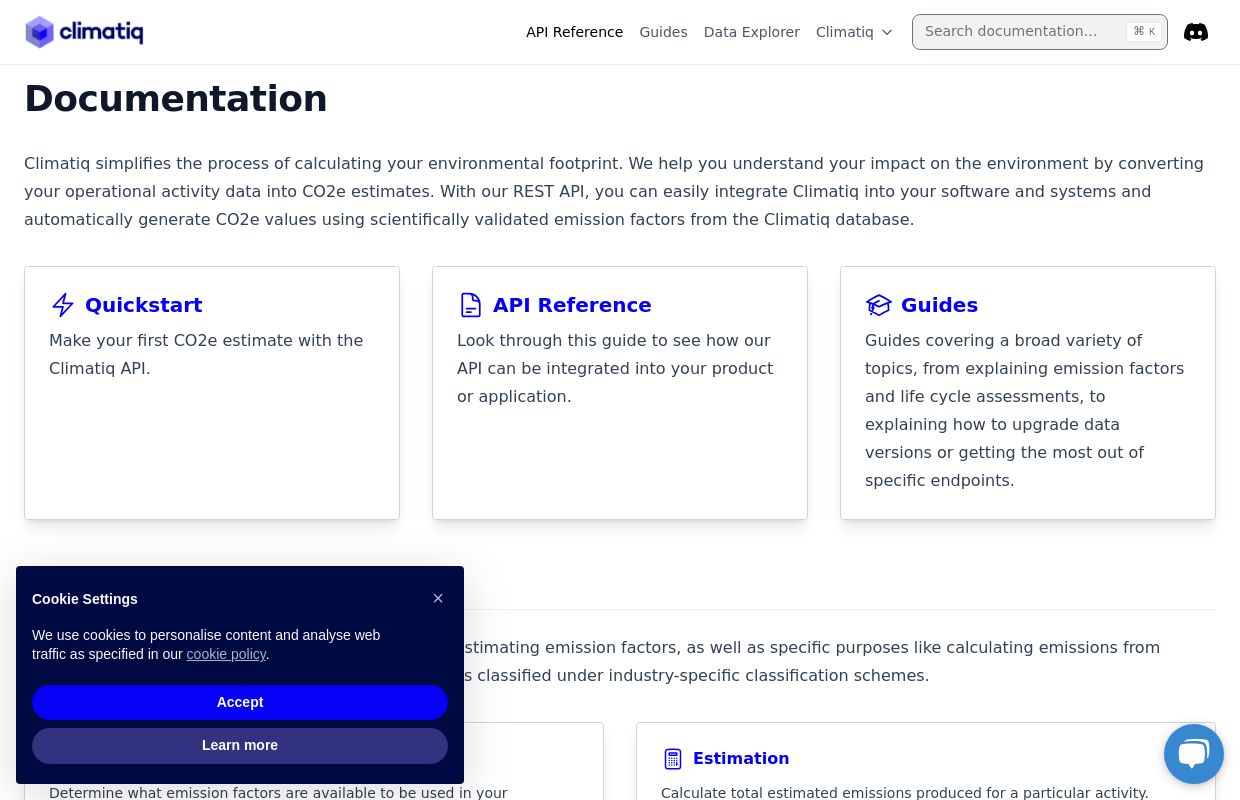Expand the Climatiq dropdown menu

tap(855, 32)
